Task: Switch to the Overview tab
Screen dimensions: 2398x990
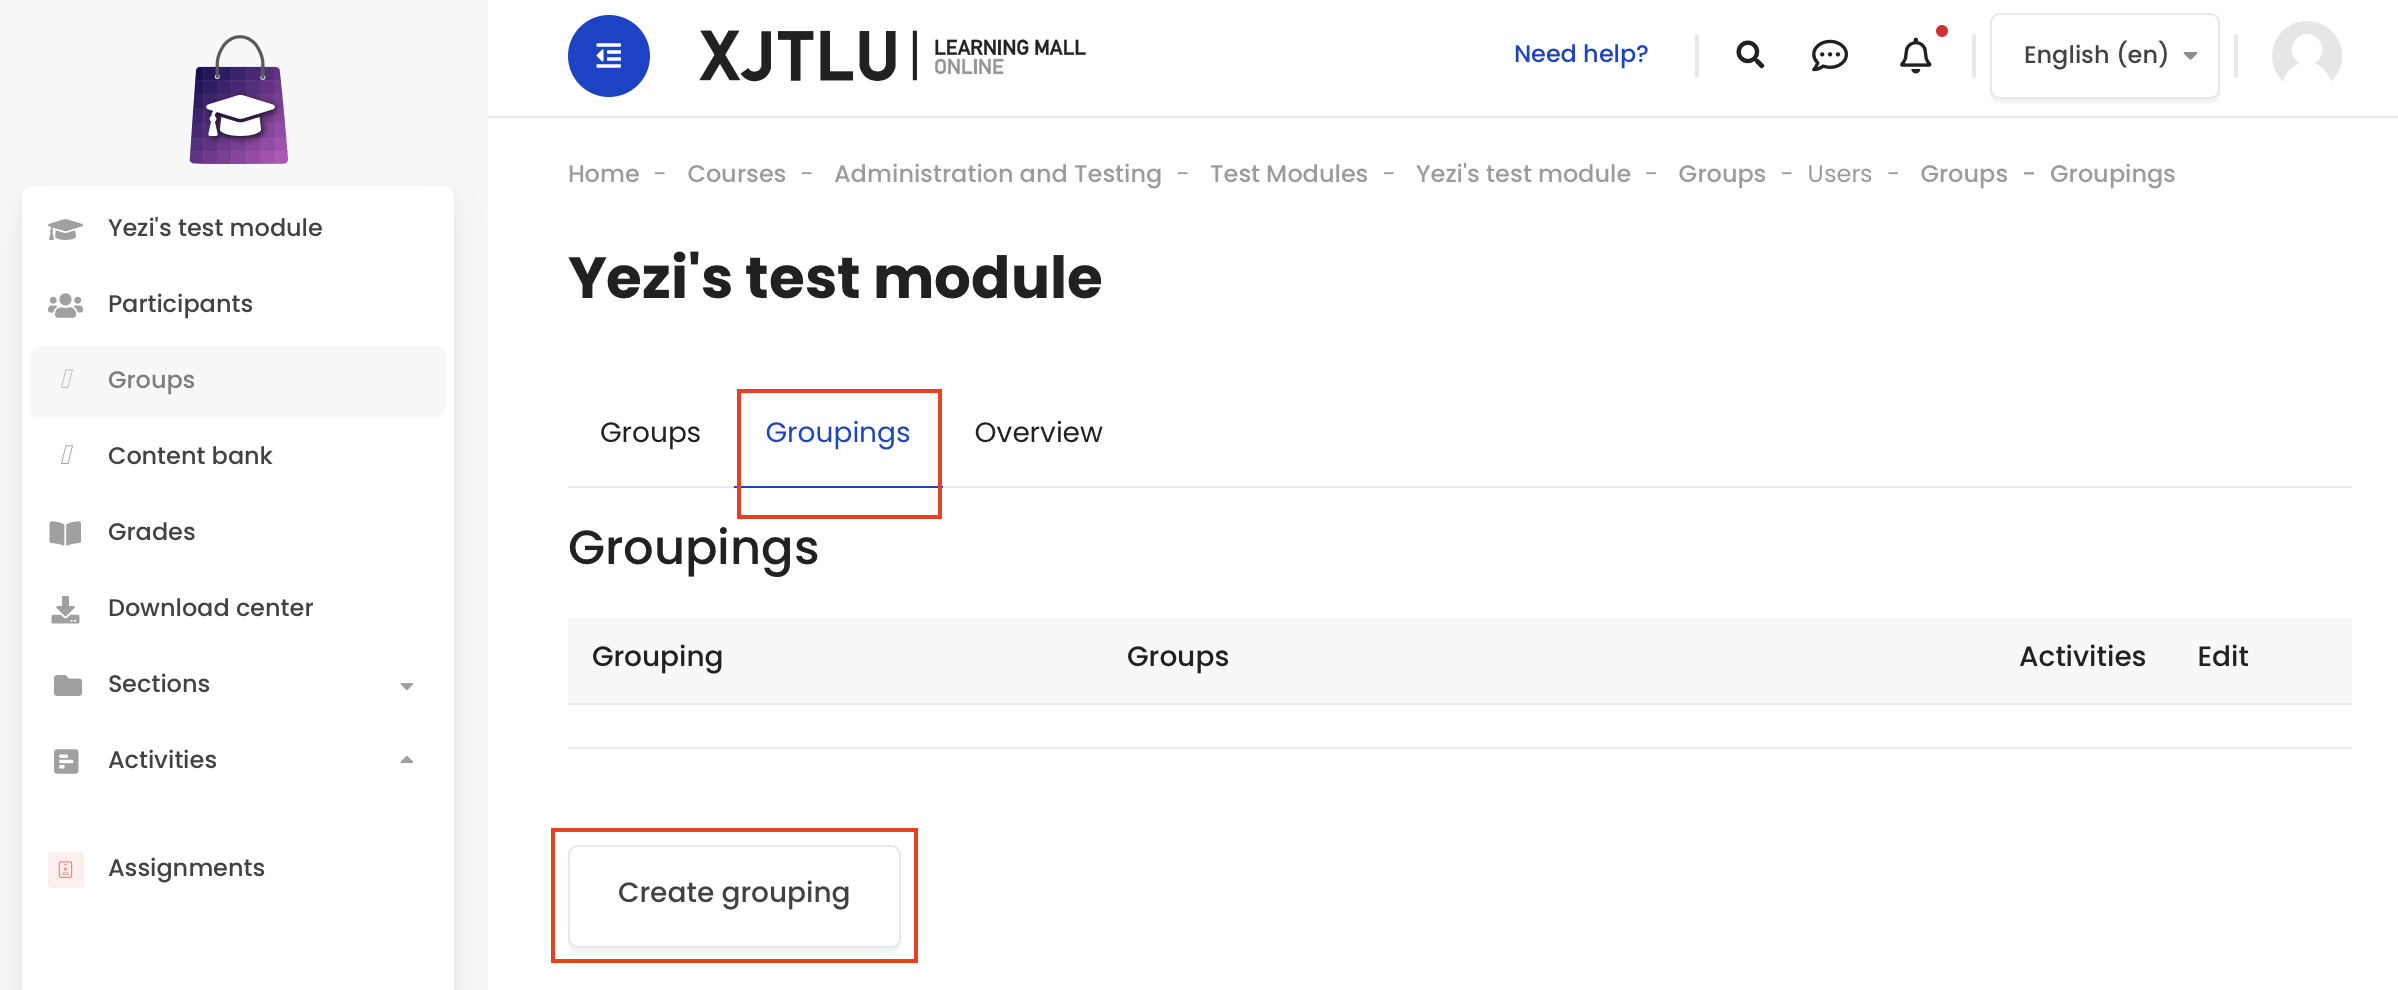Action: pos(1038,433)
